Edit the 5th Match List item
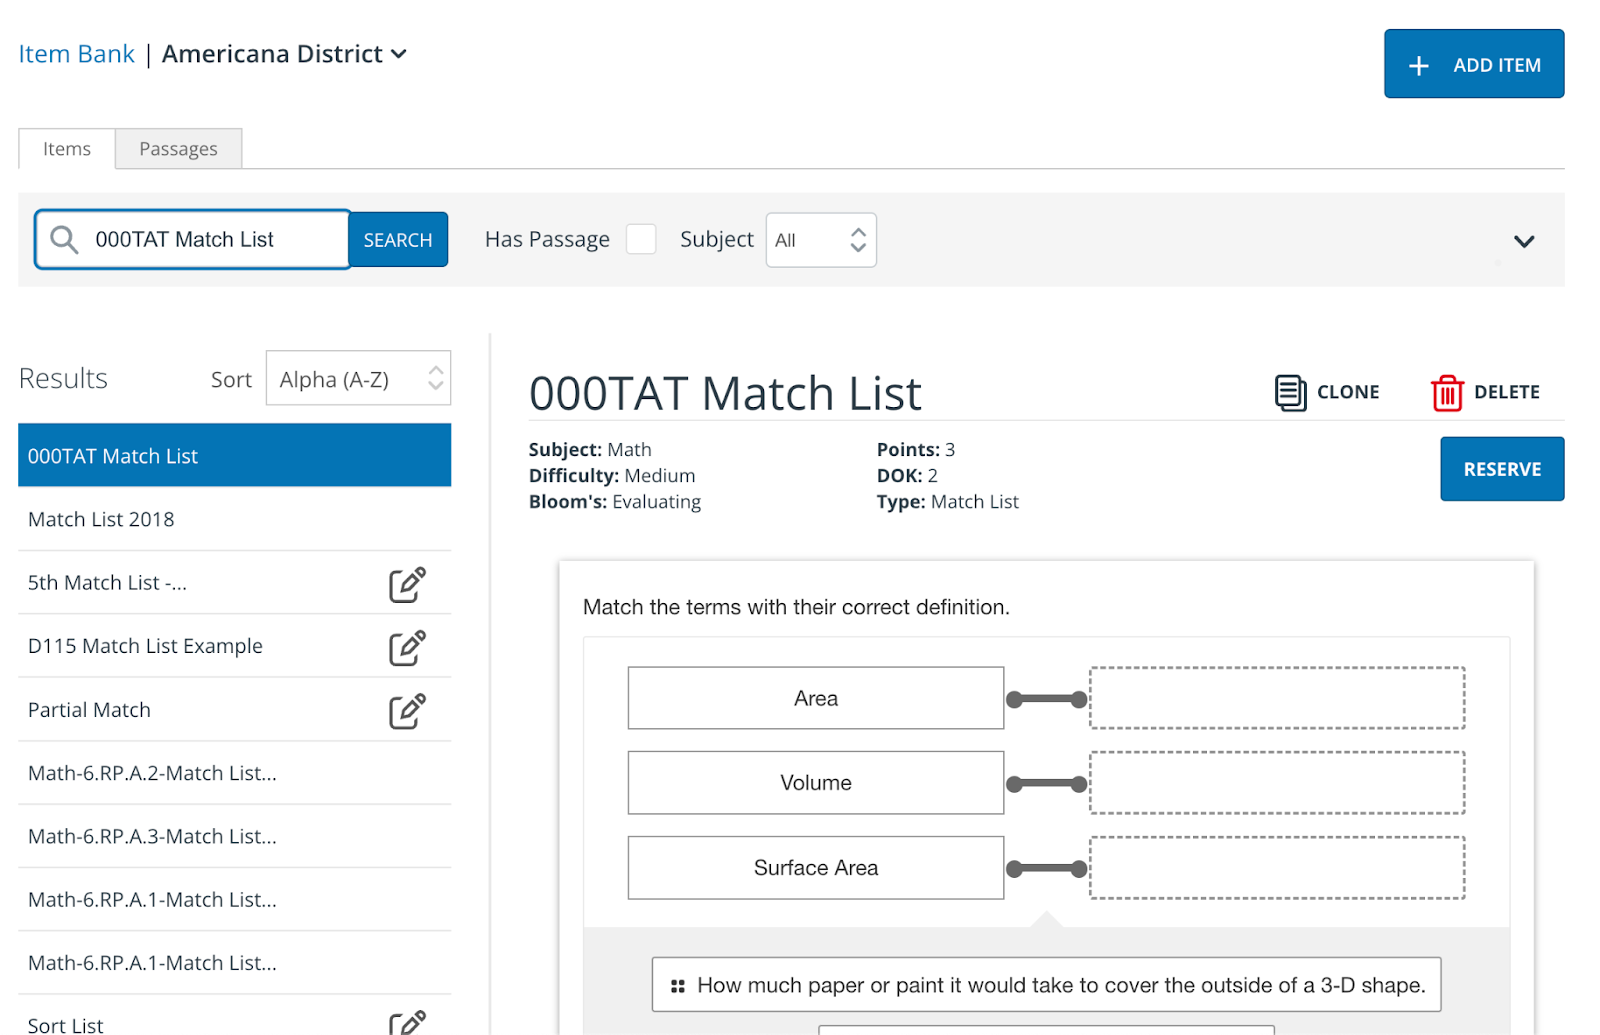This screenshot has height=1035, width=1600. (x=407, y=584)
